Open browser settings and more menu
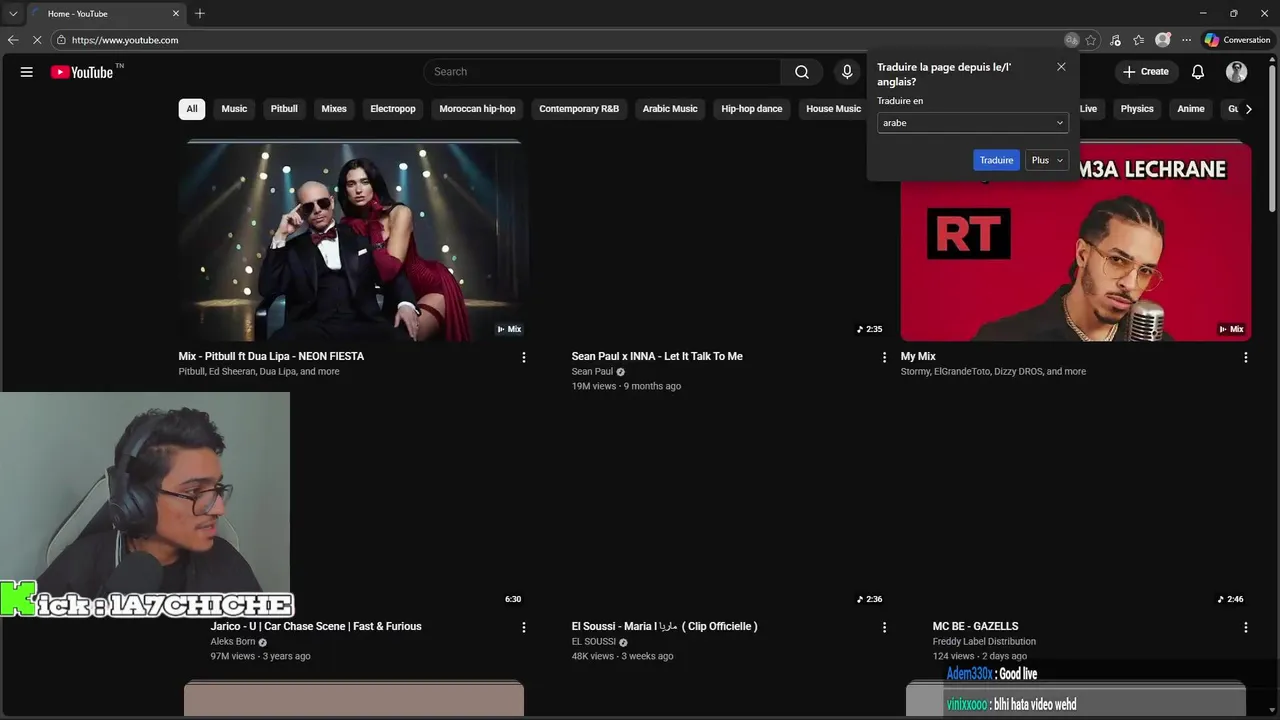 [x=1186, y=40]
